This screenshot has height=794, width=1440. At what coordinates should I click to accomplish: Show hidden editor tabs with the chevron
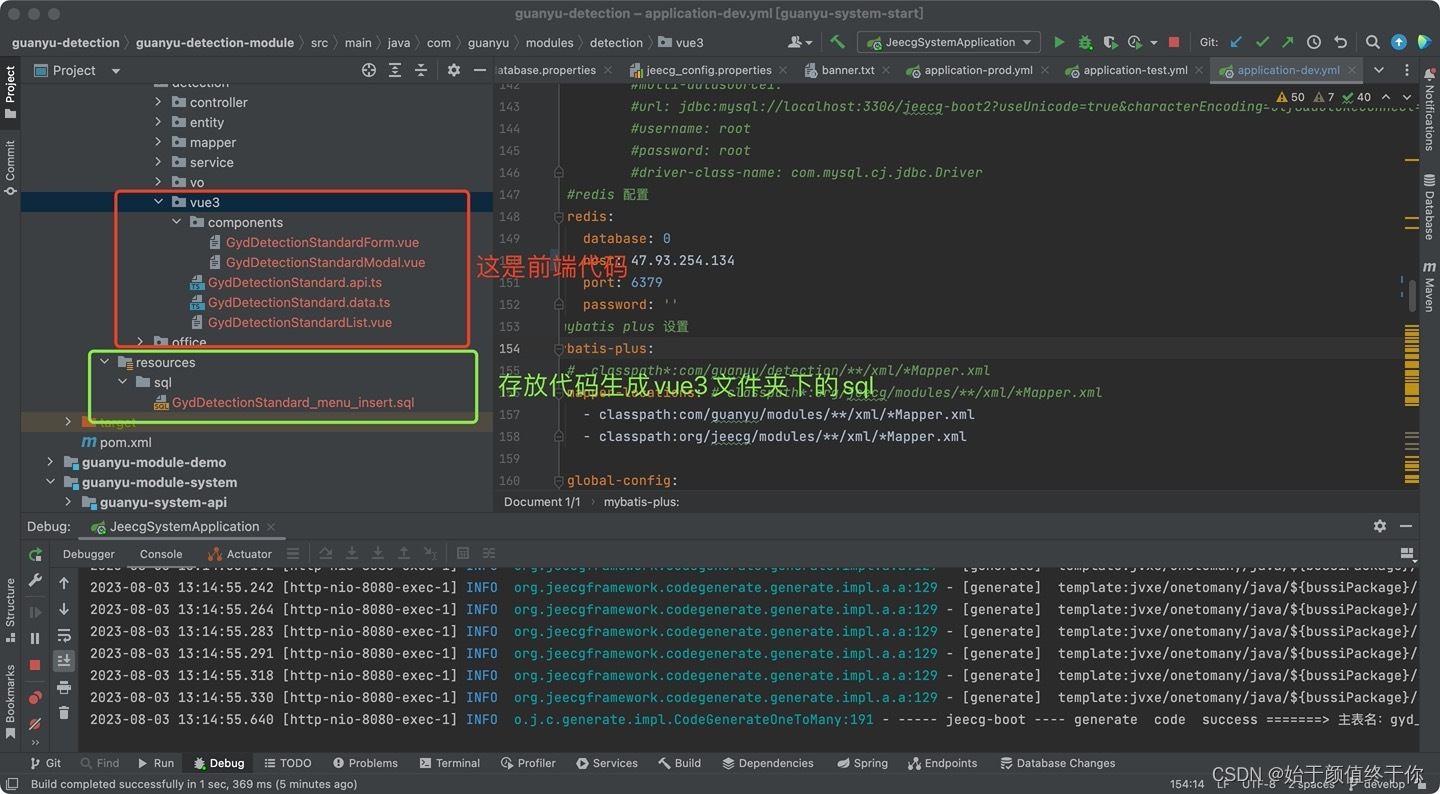(1379, 70)
